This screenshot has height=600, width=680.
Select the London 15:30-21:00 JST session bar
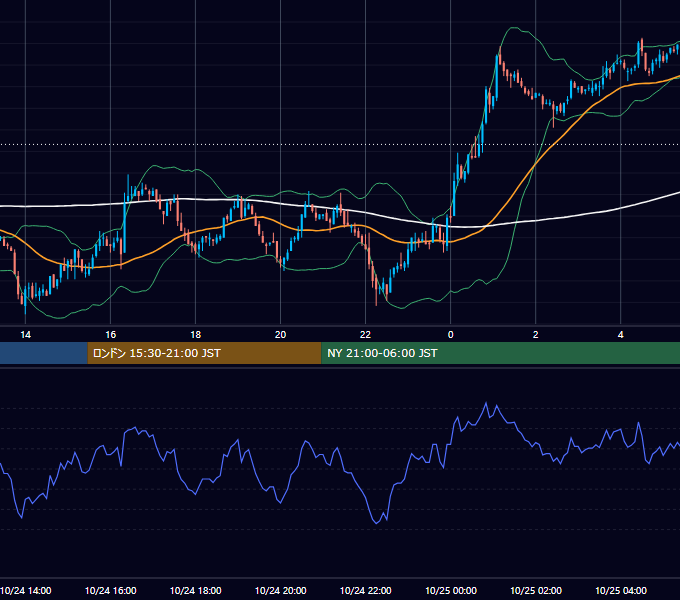[x=204, y=353]
